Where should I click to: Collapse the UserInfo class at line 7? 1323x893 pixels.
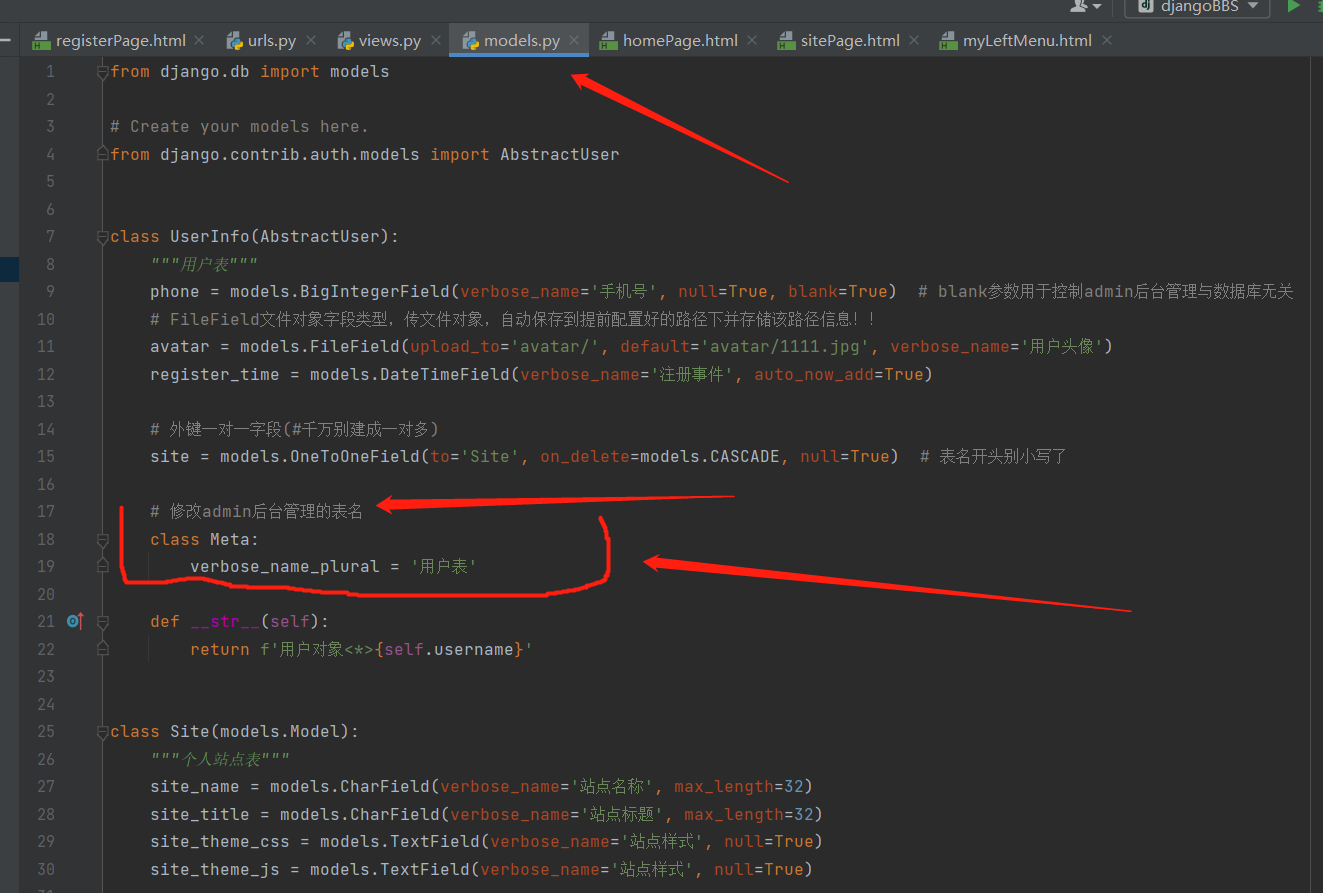coord(102,237)
